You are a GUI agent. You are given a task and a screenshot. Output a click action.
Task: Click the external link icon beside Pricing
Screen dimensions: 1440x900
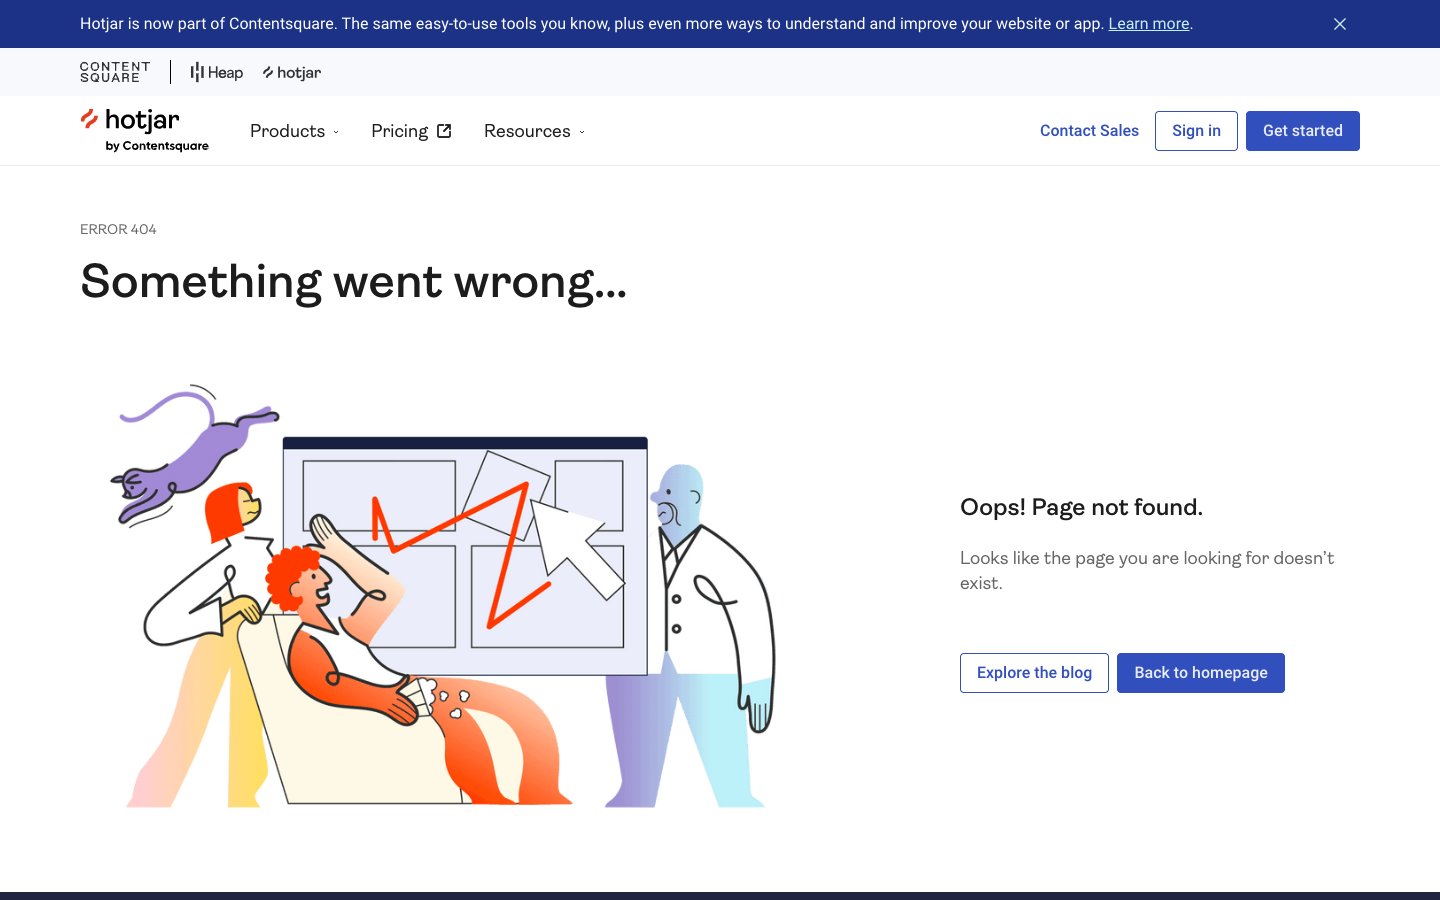444,131
